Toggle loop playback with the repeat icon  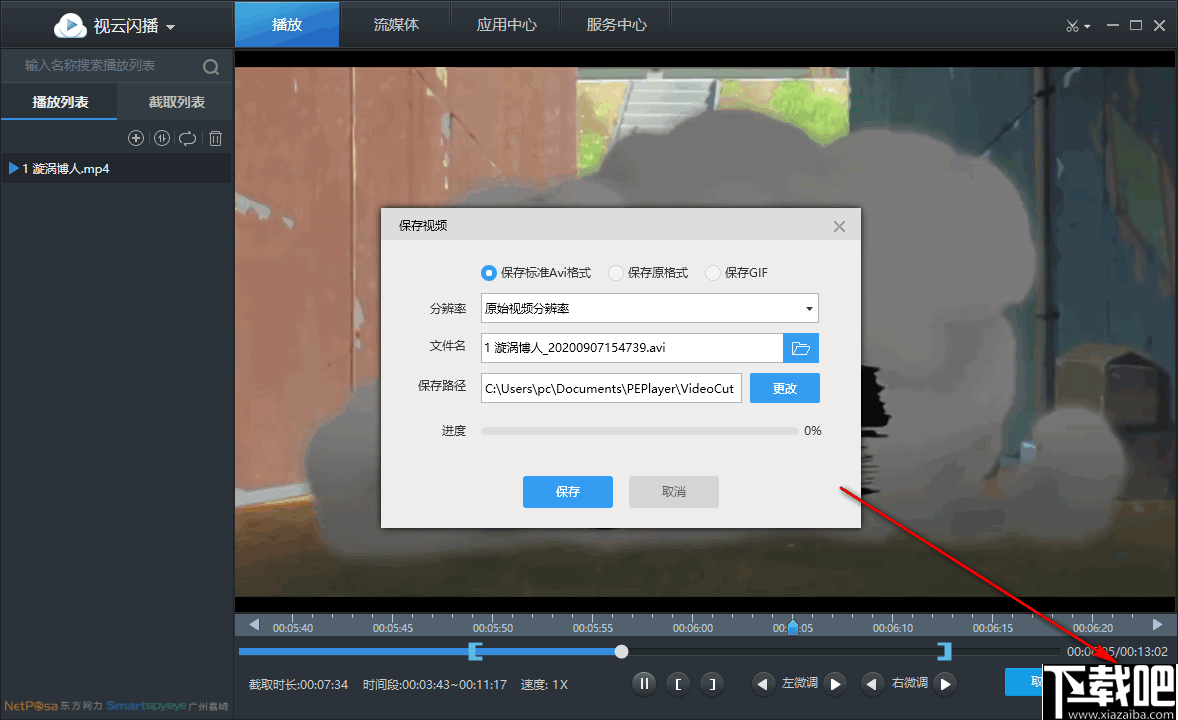pos(188,138)
